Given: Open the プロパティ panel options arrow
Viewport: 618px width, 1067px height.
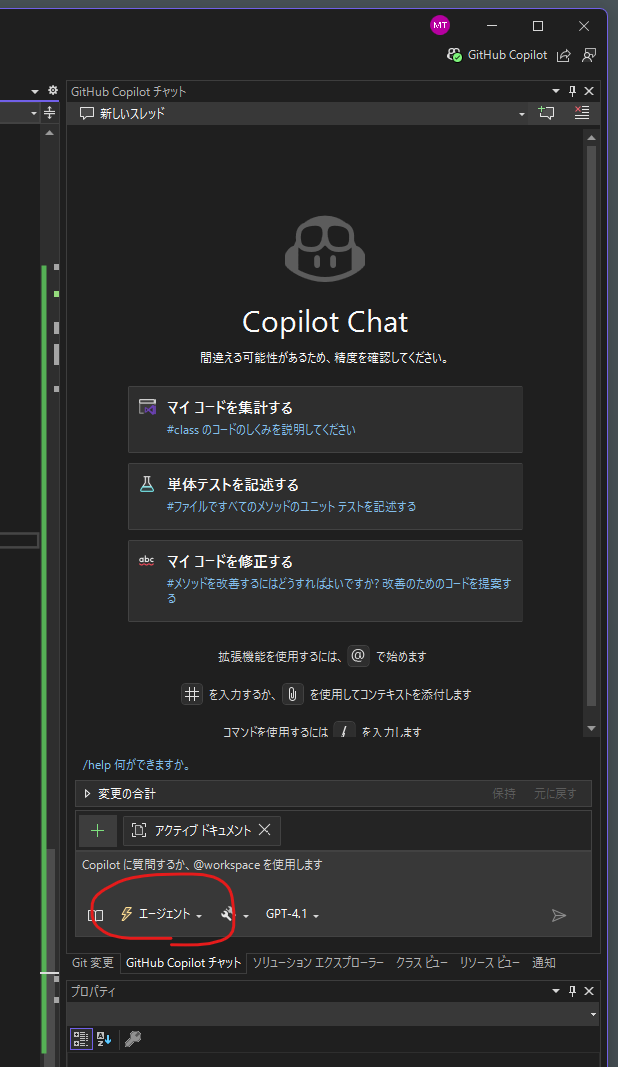Looking at the screenshot, I should [555, 991].
